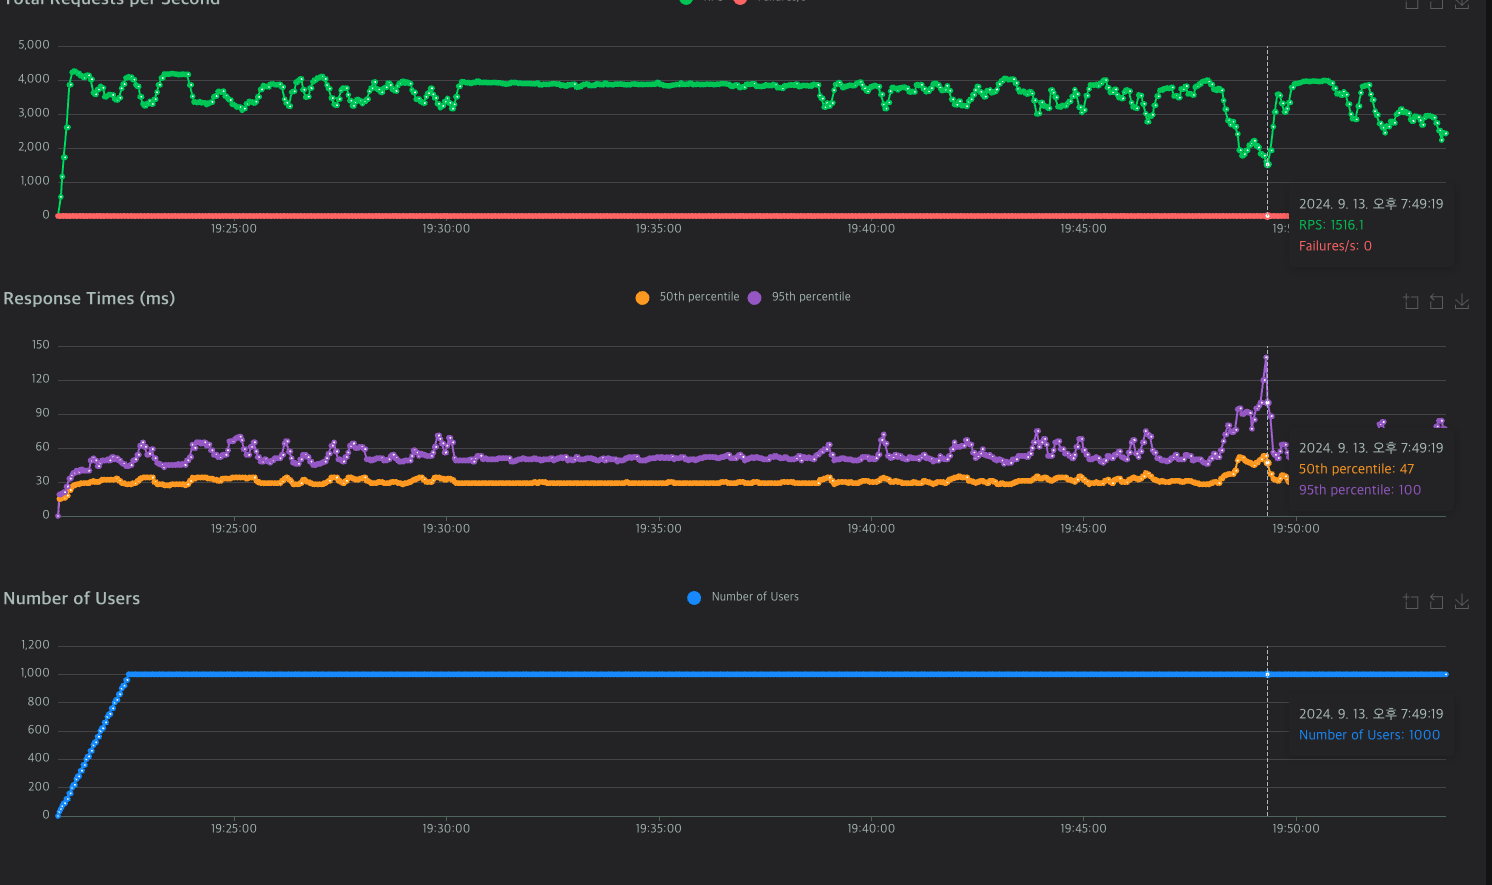Activate area zoom on Number of Users chart

click(1411, 602)
